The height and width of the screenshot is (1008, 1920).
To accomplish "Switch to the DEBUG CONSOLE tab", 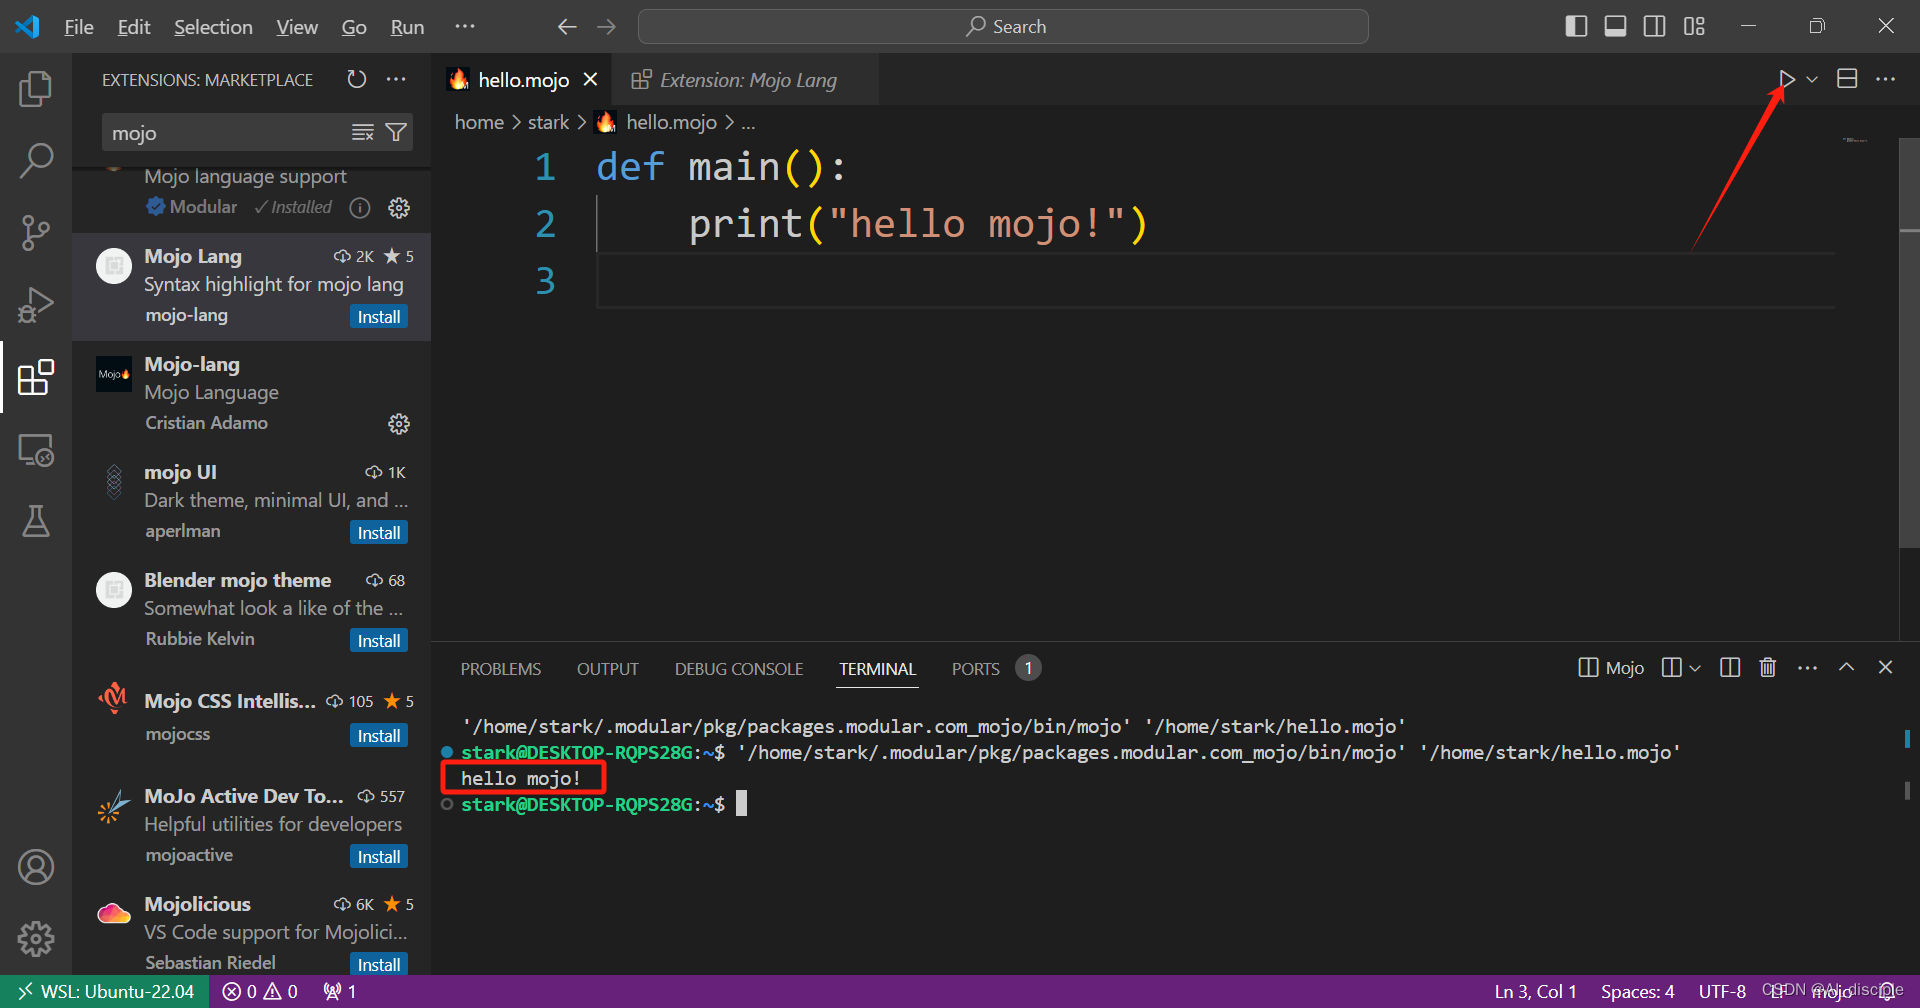I will (x=739, y=669).
